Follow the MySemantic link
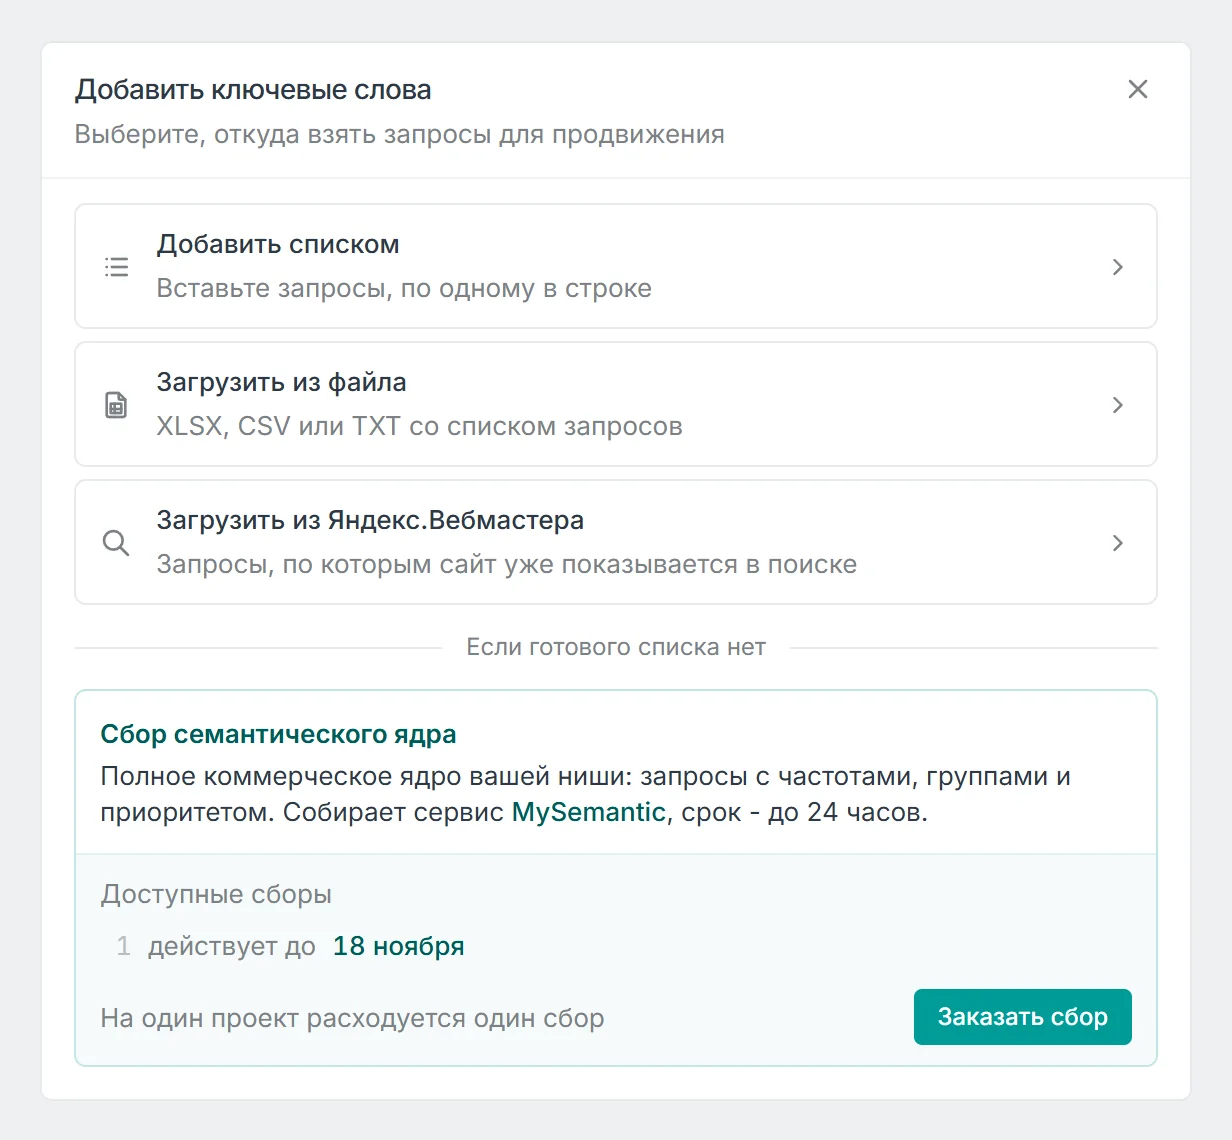Image resolution: width=1232 pixels, height=1140 pixels. [588, 812]
